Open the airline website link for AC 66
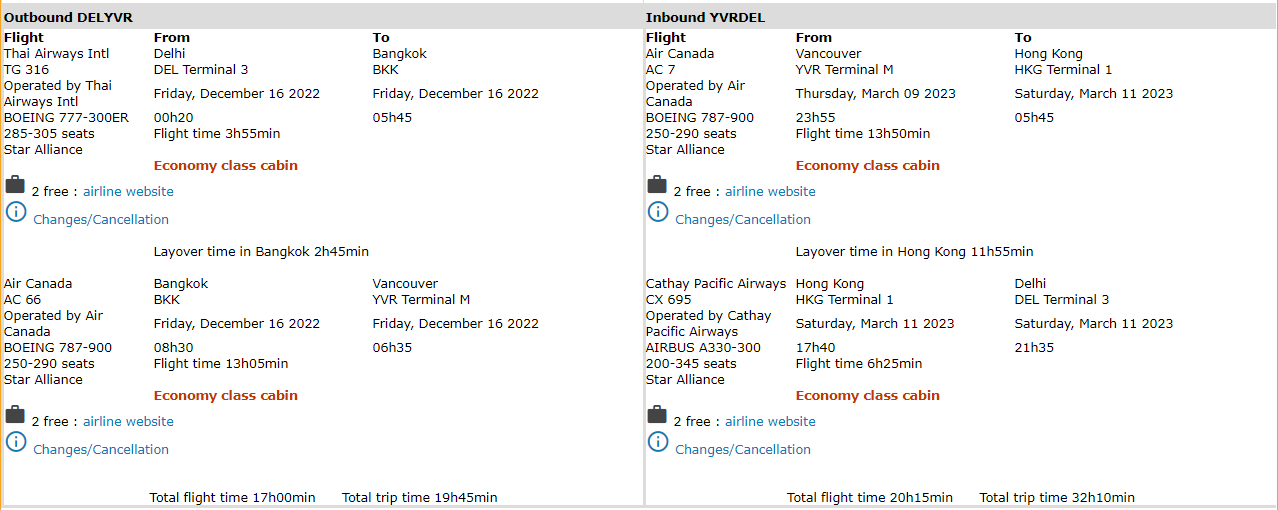The width and height of the screenshot is (1278, 510). coord(128,422)
